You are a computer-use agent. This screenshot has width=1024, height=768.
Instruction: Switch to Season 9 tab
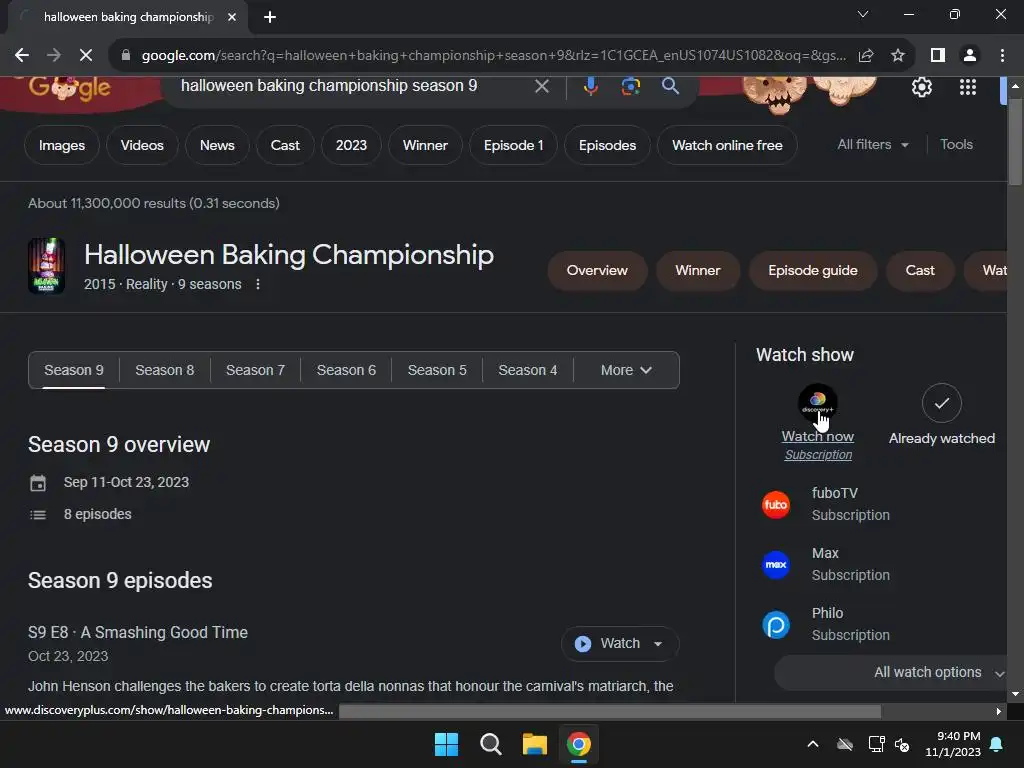pos(74,370)
